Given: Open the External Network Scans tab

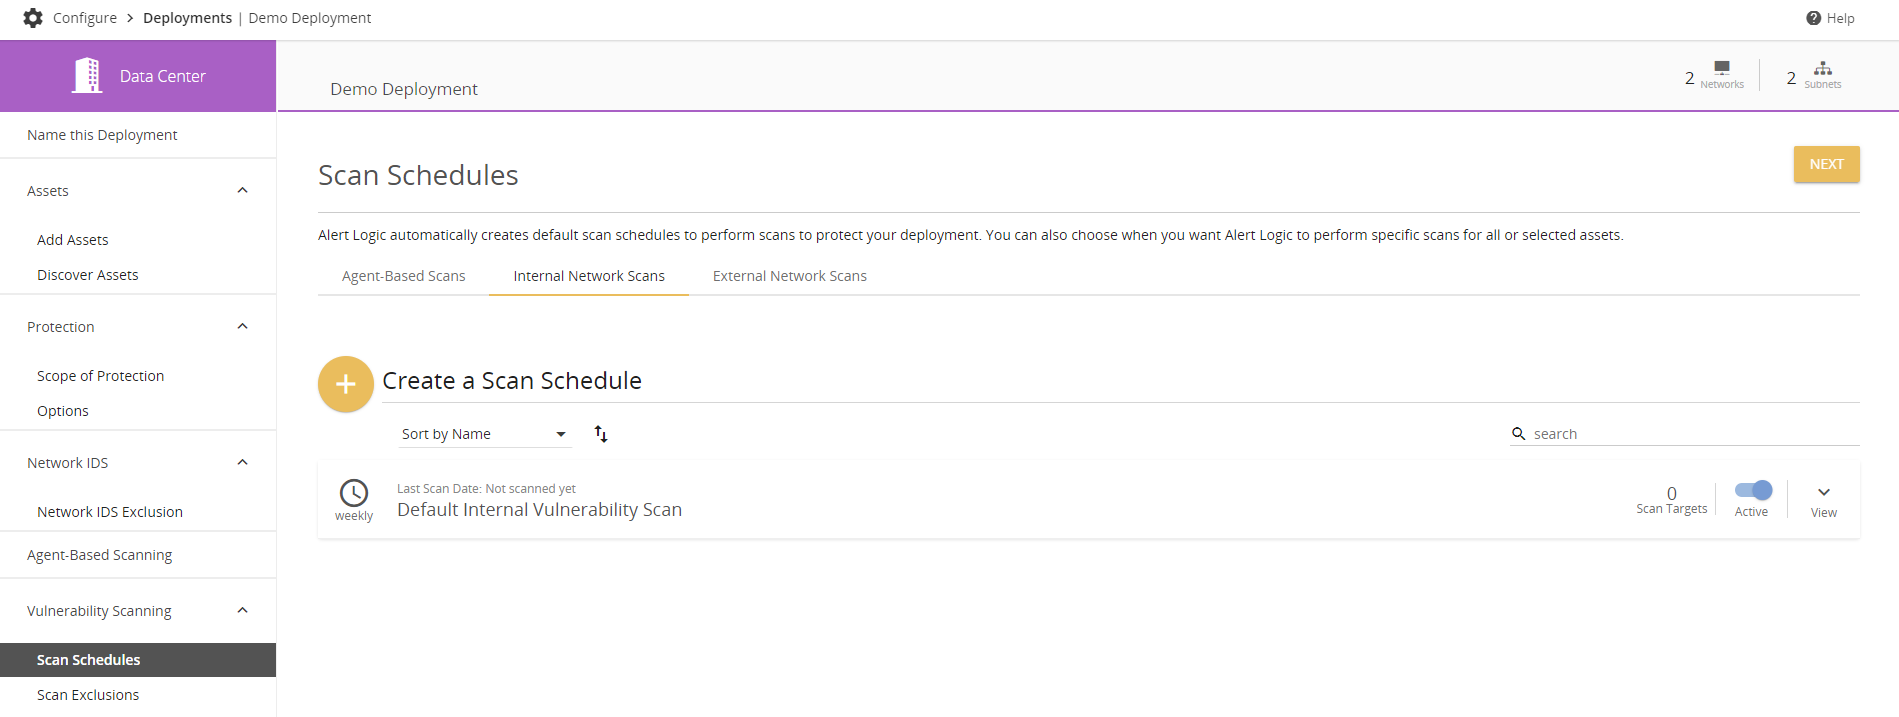Looking at the screenshot, I should pyautogui.click(x=790, y=276).
